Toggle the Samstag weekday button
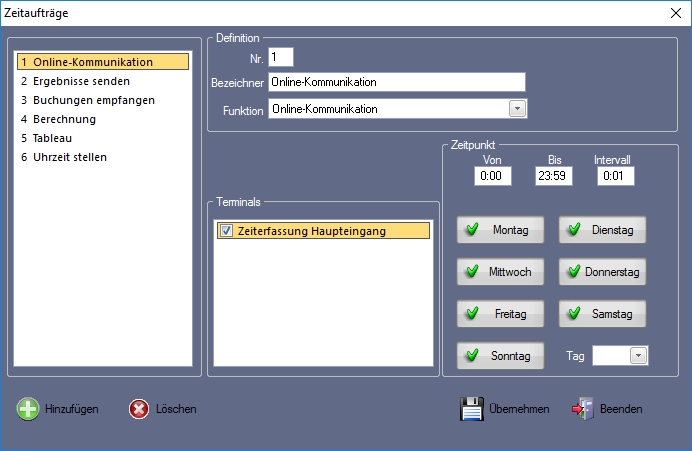Viewport: 692px width, 451px height. click(x=601, y=313)
